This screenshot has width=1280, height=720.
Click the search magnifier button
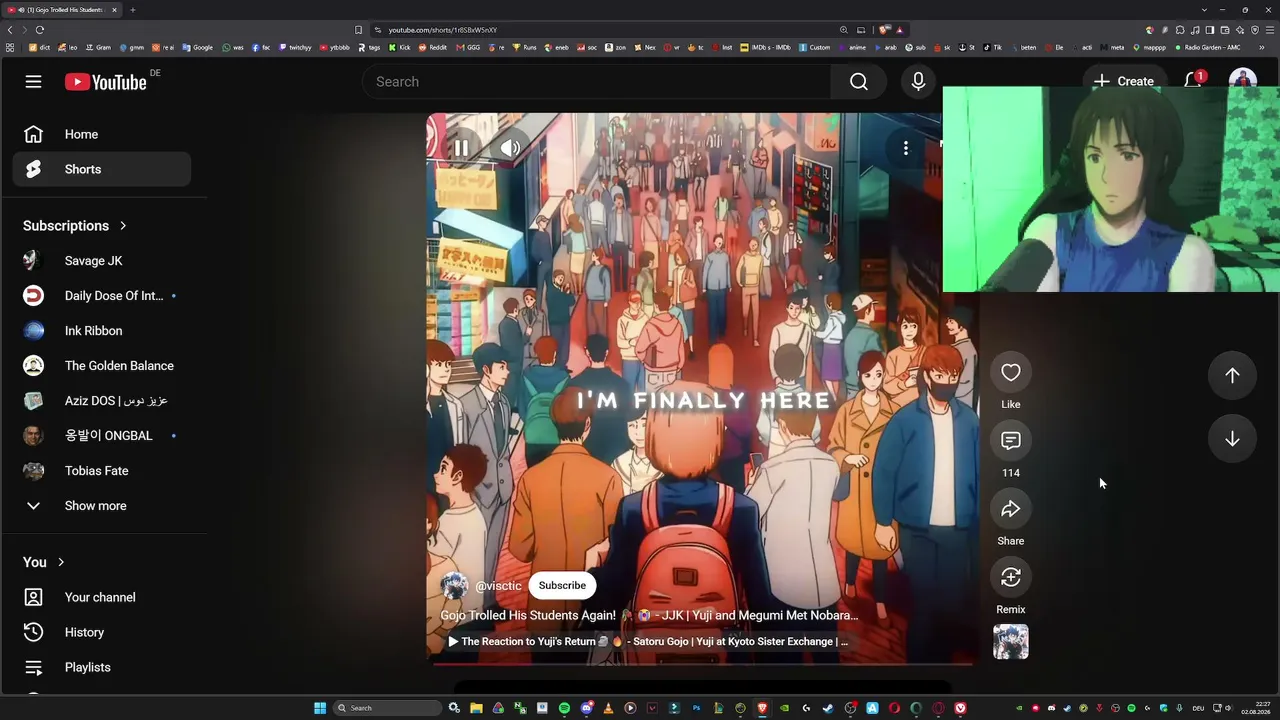859,82
